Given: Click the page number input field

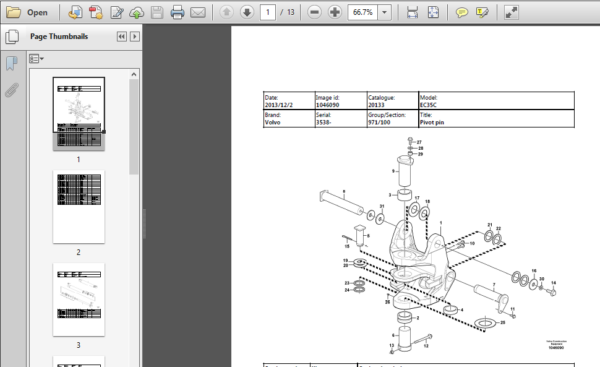Looking at the screenshot, I should coord(268,12).
